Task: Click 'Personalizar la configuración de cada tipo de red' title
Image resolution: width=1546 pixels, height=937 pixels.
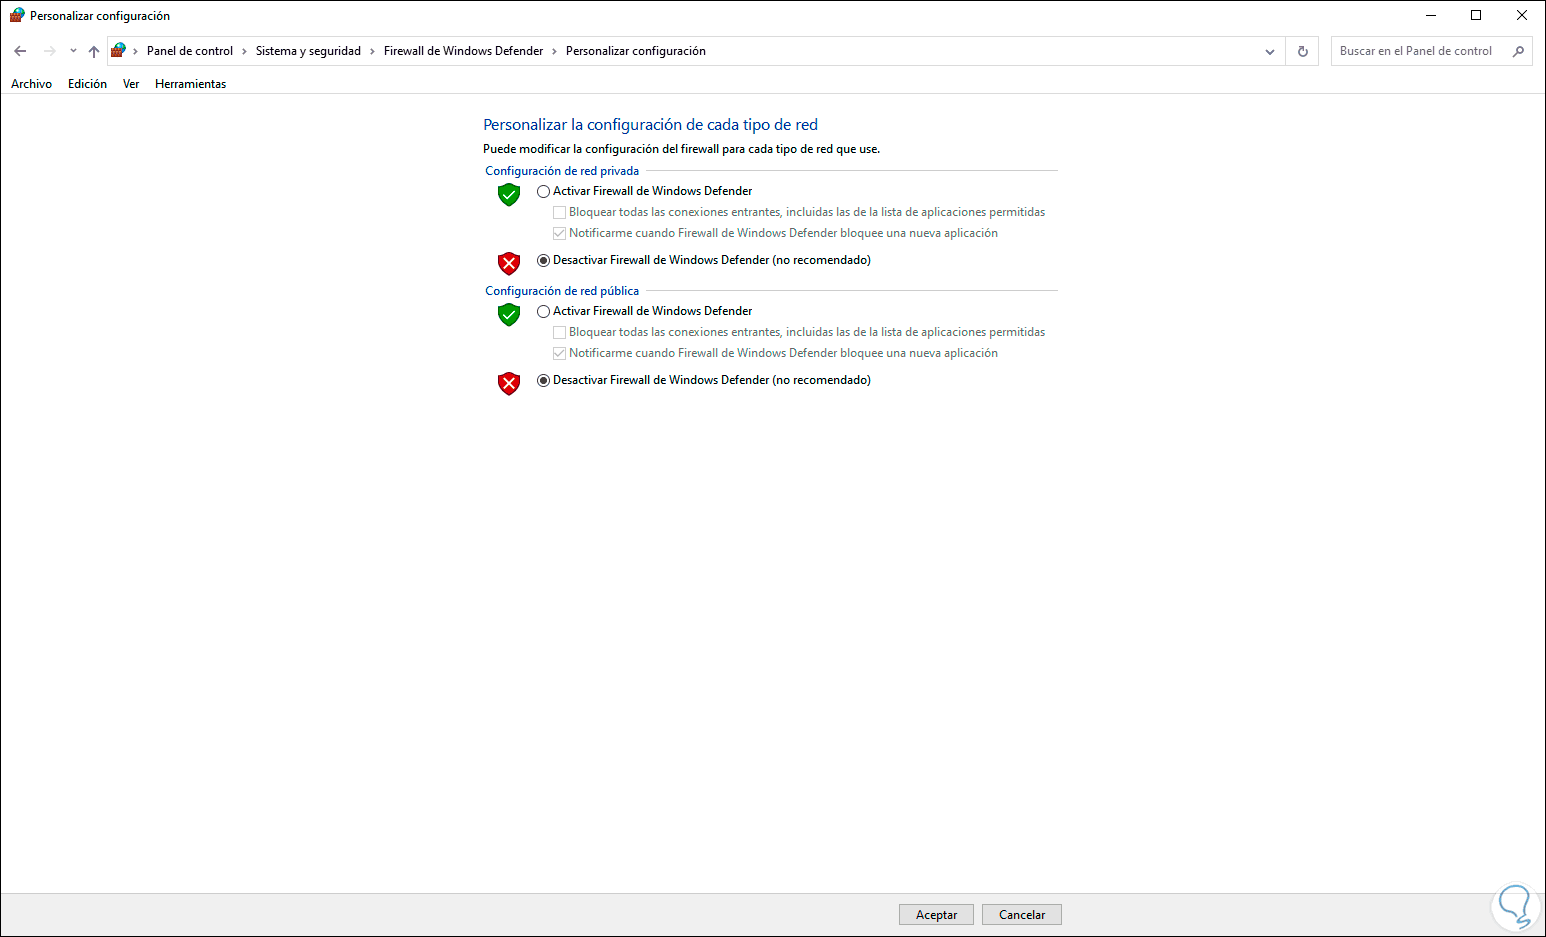Action: click(651, 125)
